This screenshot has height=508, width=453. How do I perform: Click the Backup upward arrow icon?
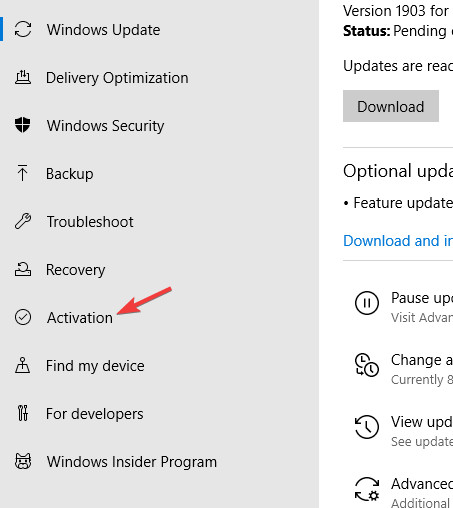(x=23, y=173)
